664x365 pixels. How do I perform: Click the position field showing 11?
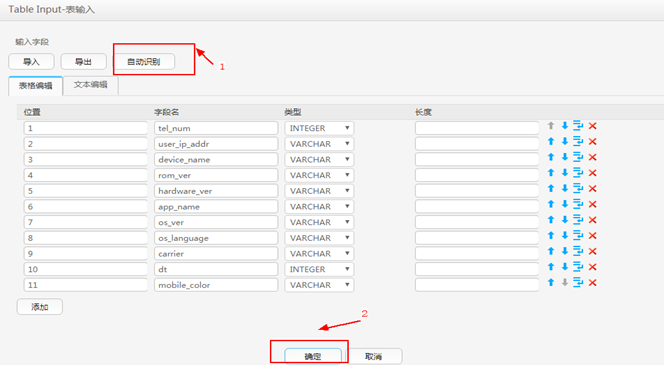86,285
